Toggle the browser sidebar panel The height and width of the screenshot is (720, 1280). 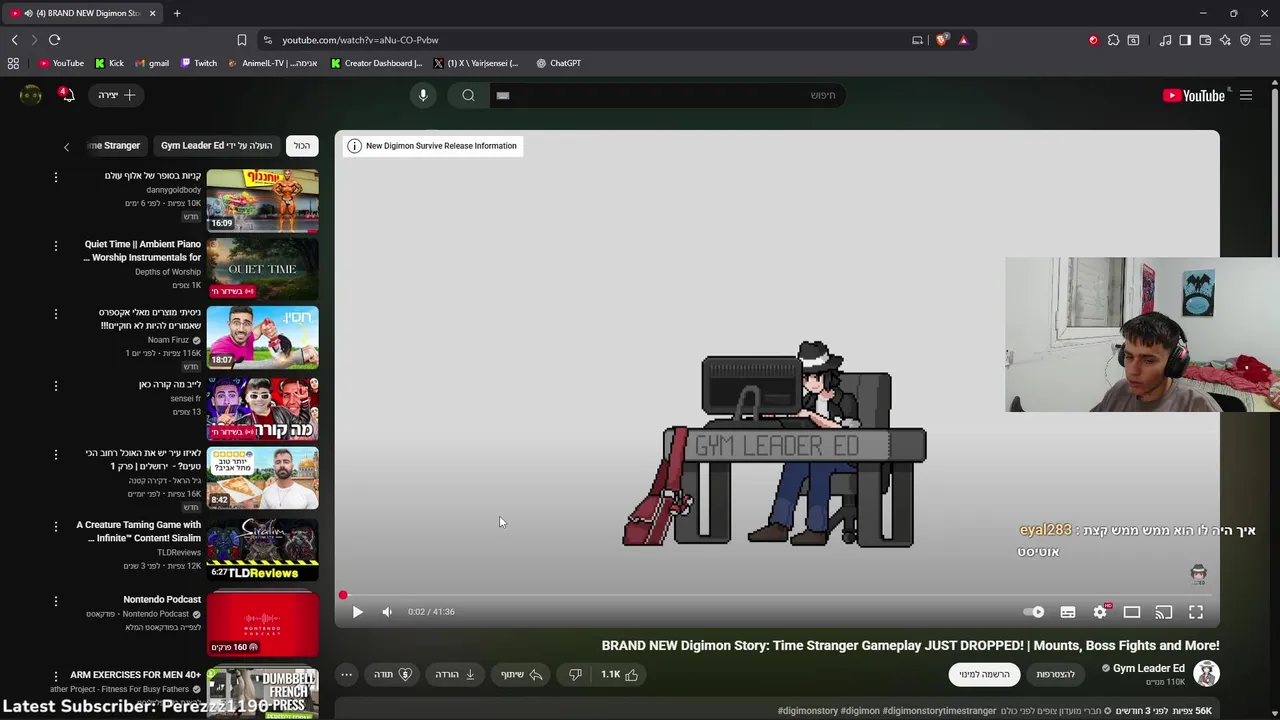(1185, 40)
